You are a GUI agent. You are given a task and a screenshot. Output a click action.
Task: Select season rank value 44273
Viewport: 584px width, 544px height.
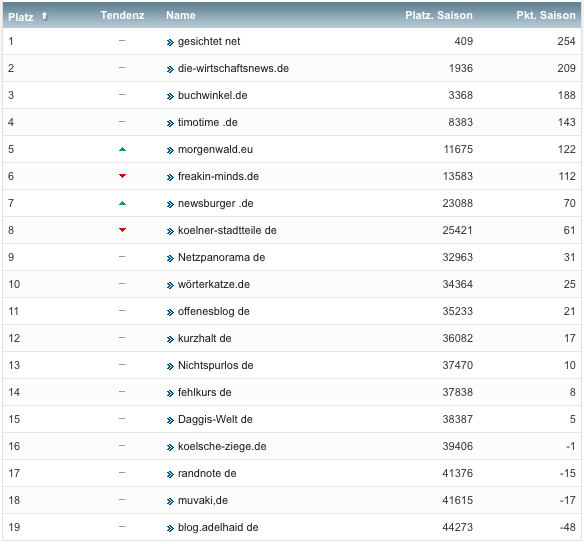pyautogui.click(x=457, y=527)
